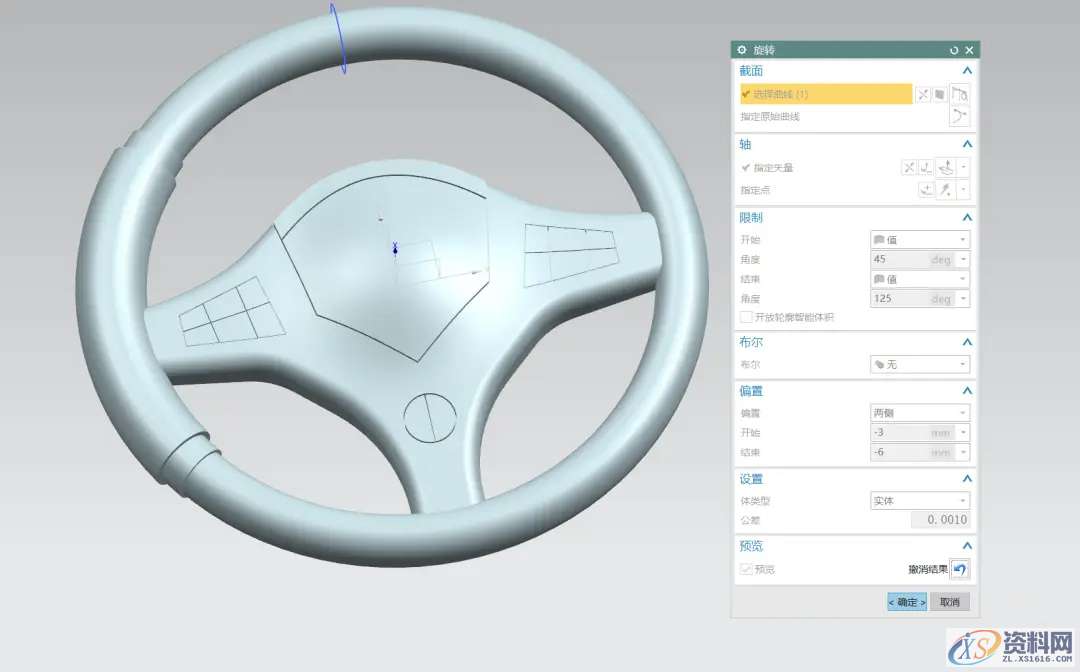Open the 布尔 dropdown showing 无
The width and height of the screenshot is (1080, 672).
(919, 365)
